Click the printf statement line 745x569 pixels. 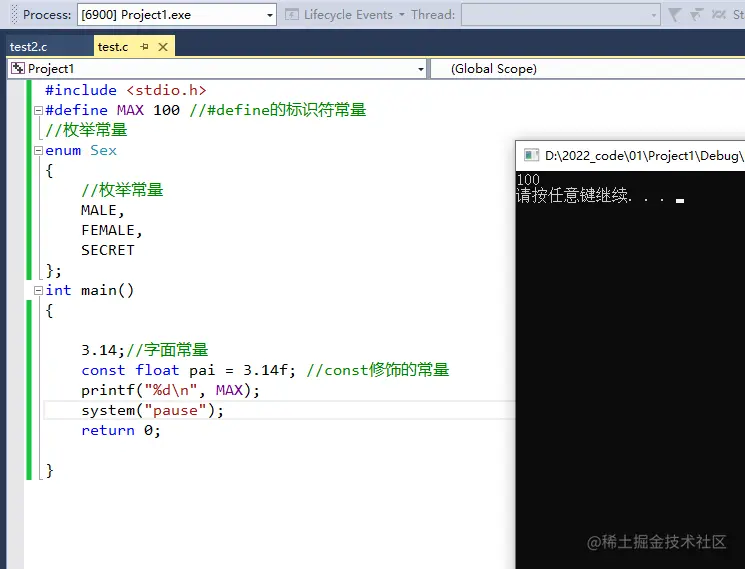pos(170,390)
